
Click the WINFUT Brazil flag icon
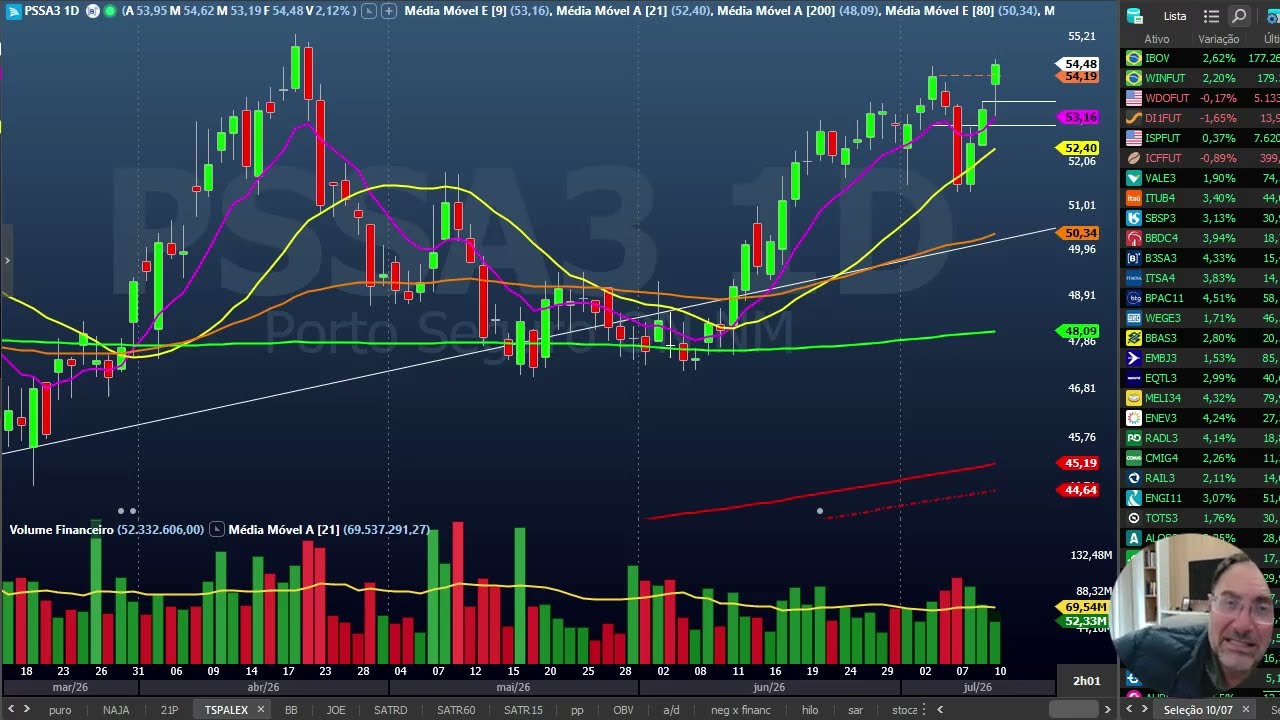point(1133,78)
